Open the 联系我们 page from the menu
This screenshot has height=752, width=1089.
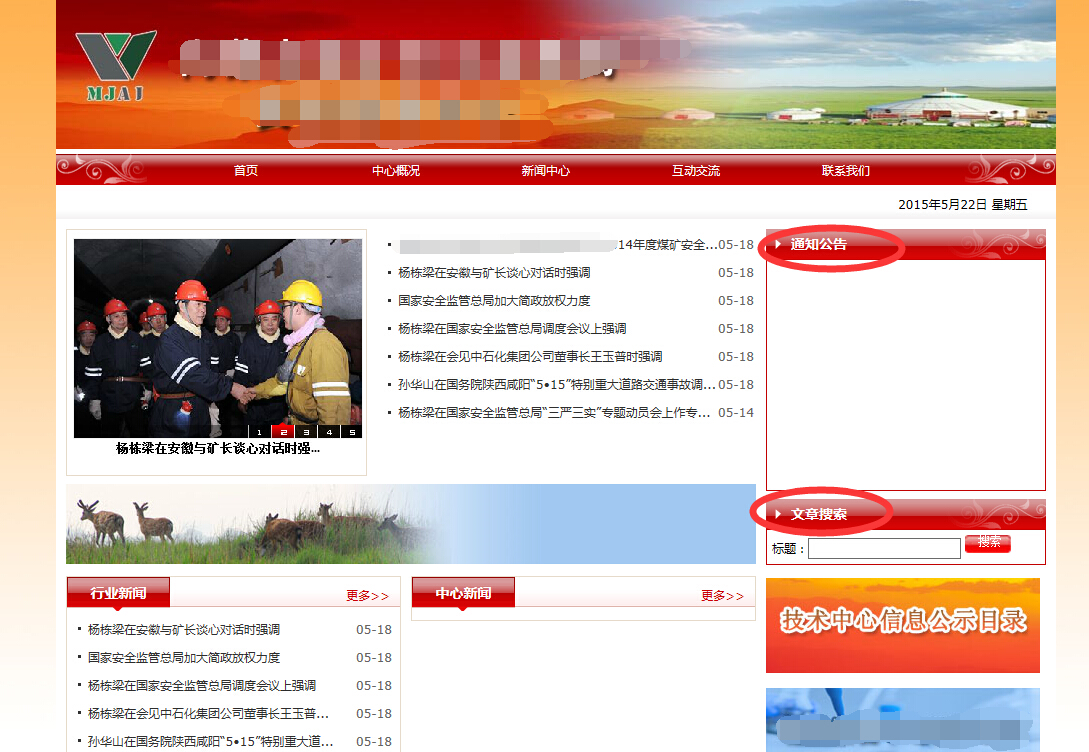pyautogui.click(x=846, y=171)
